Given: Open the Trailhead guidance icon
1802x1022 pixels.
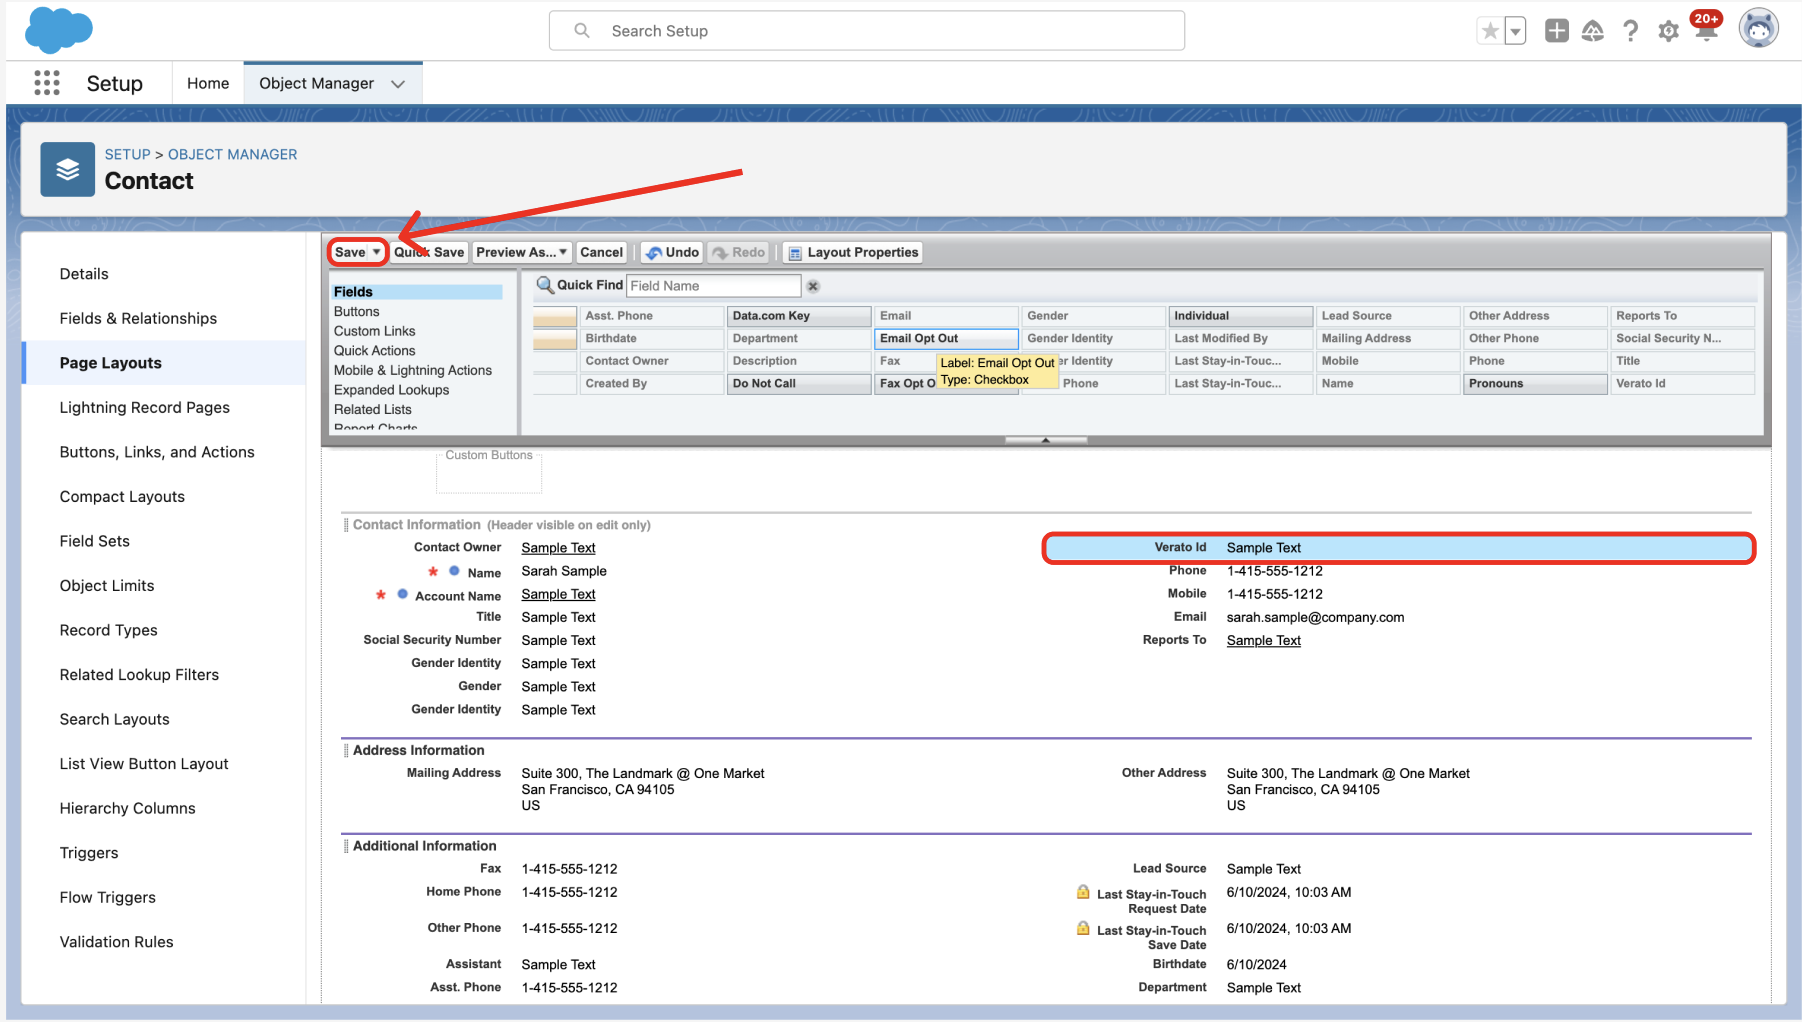Looking at the screenshot, I should (x=1593, y=31).
